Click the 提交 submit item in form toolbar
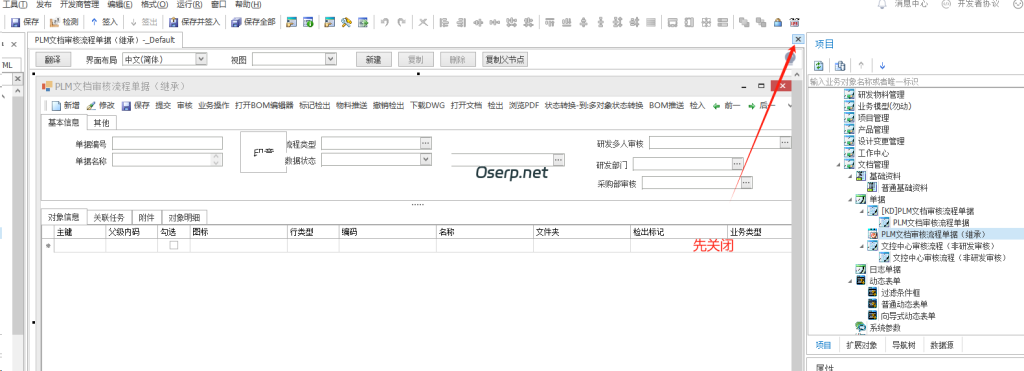Viewport: 1024px width, 371px height. tap(163, 105)
